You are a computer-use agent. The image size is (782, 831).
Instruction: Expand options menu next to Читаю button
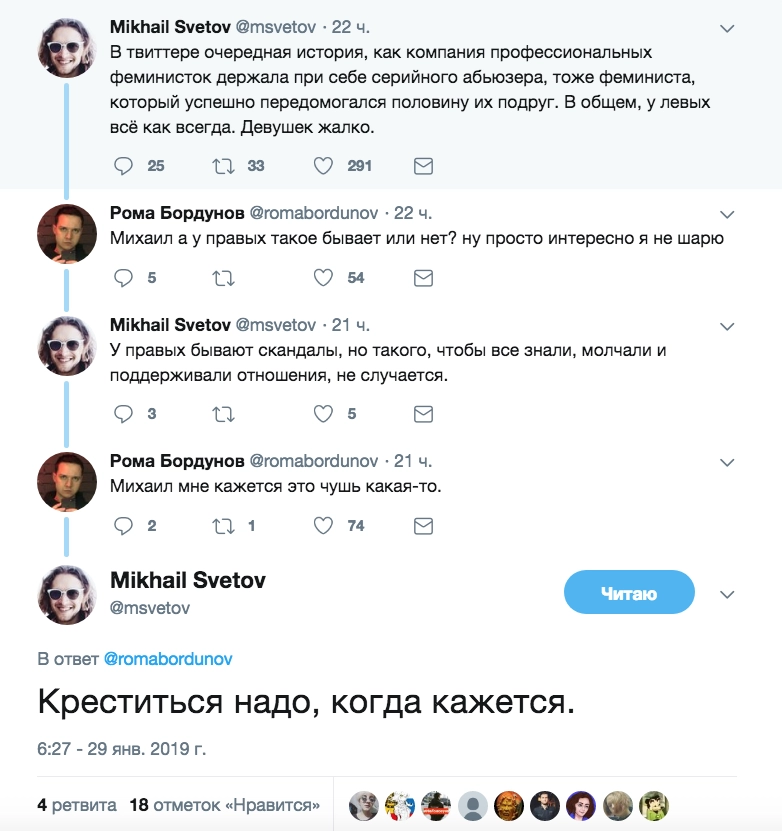(728, 594)
